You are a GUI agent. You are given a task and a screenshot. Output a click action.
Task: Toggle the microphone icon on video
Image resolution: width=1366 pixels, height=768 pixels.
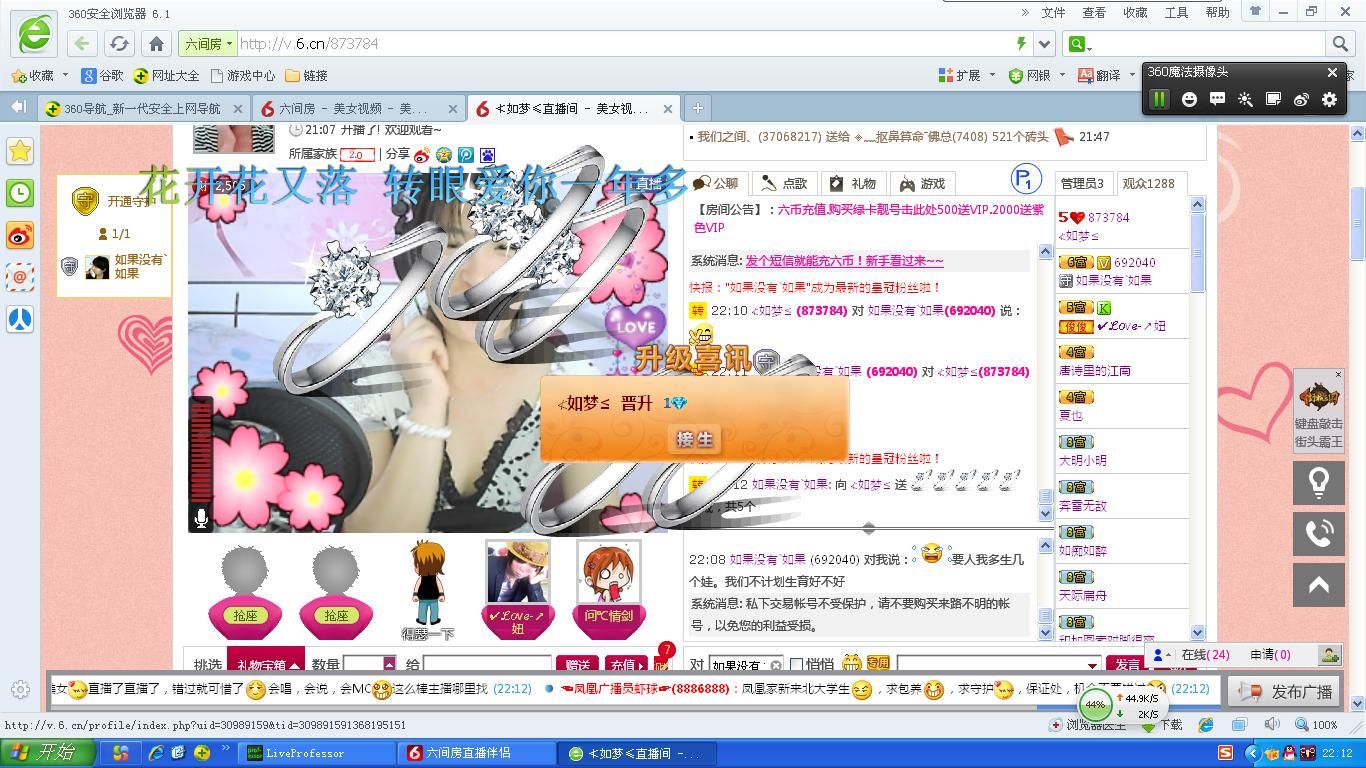click(x=201, y=518)
